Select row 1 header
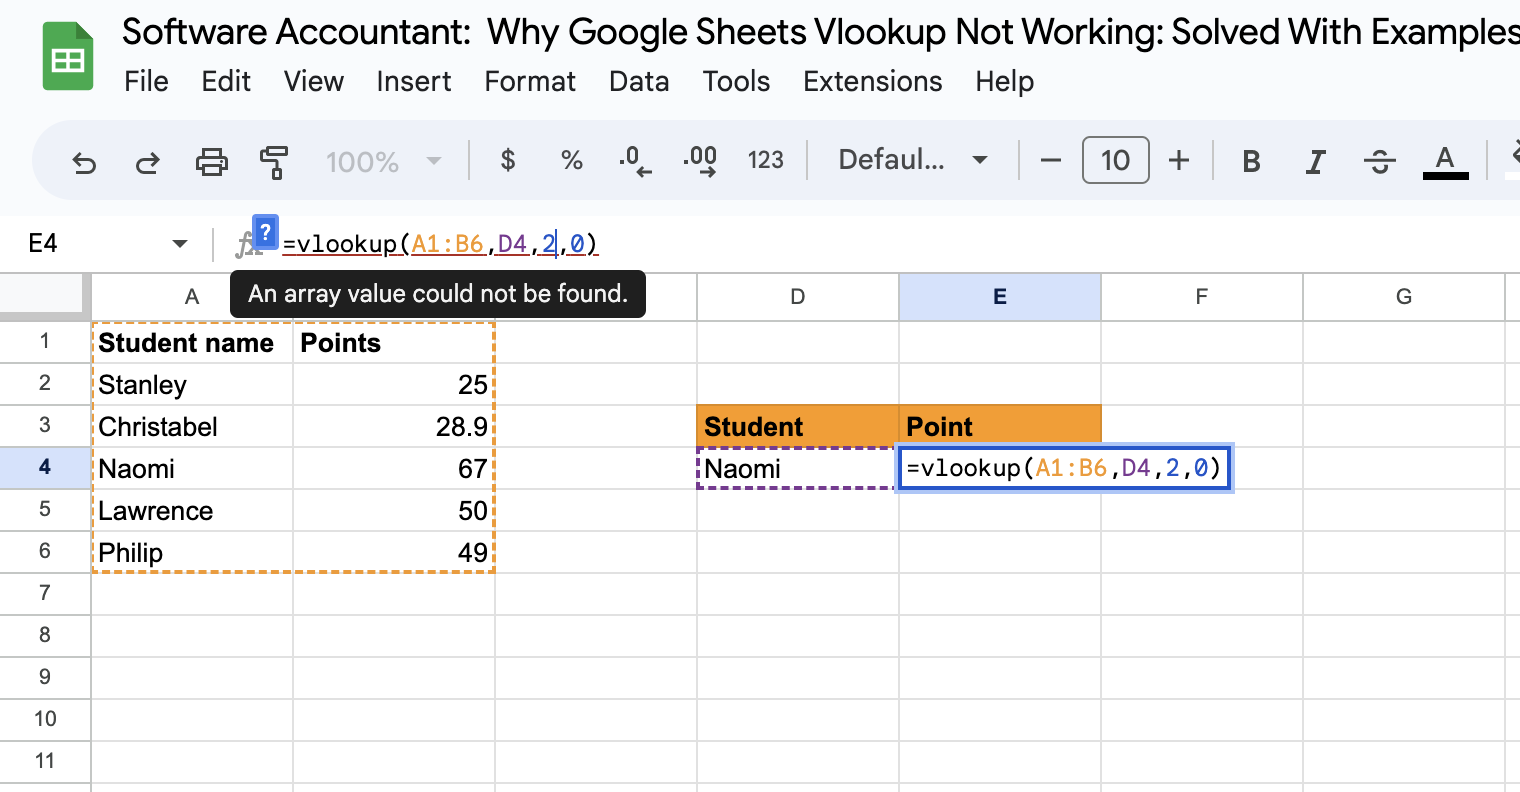Screen dimensions: 1520x792 45,341
